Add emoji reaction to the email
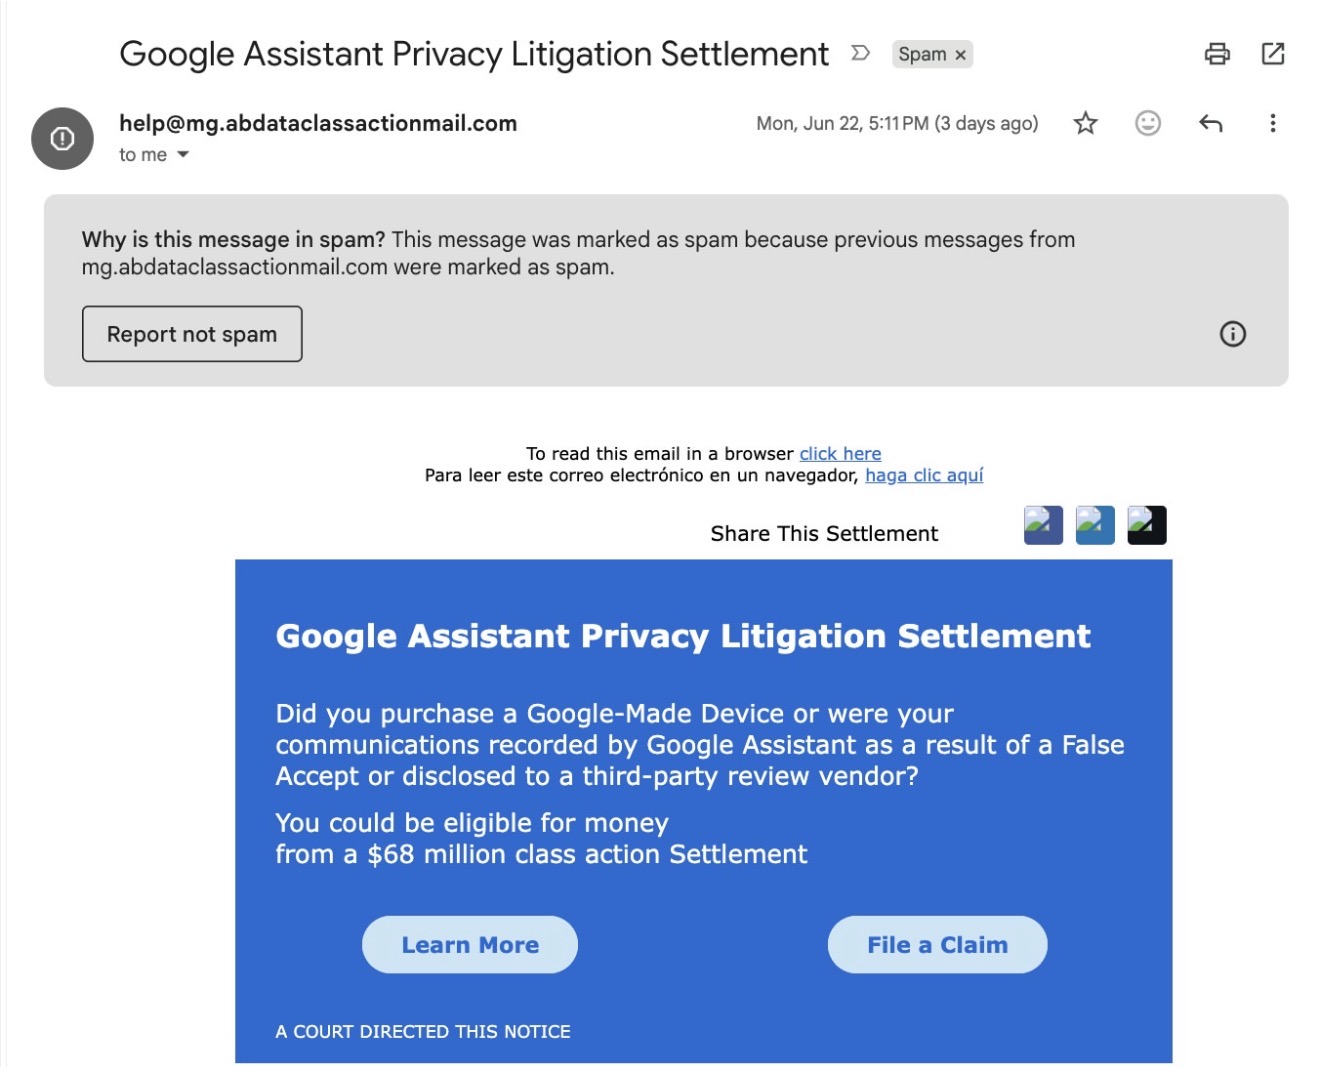 tap(1147, 123)
